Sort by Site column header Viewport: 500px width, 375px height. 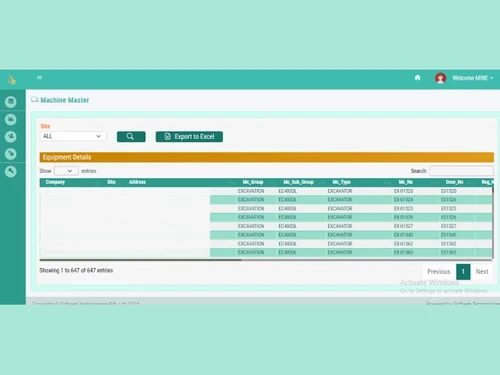[x=111, y=182]
